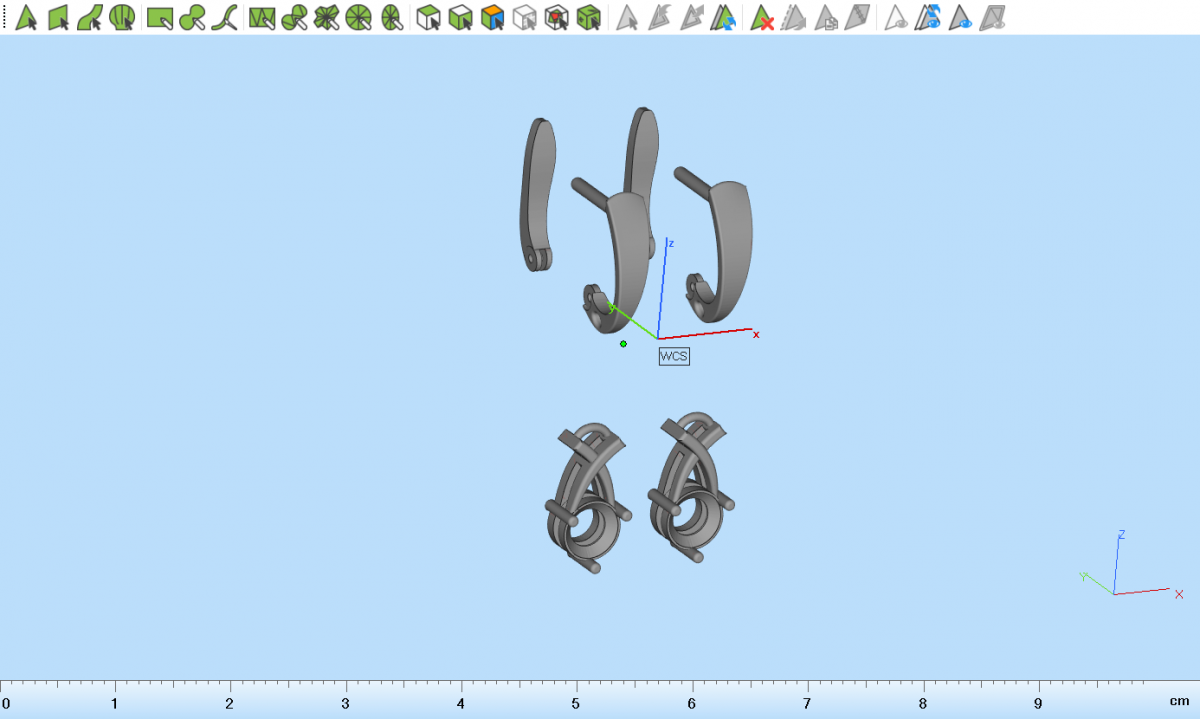1200x719 pixels.
Task: Click the triangles icon with blue refresh eye
Action: [930, 17]
